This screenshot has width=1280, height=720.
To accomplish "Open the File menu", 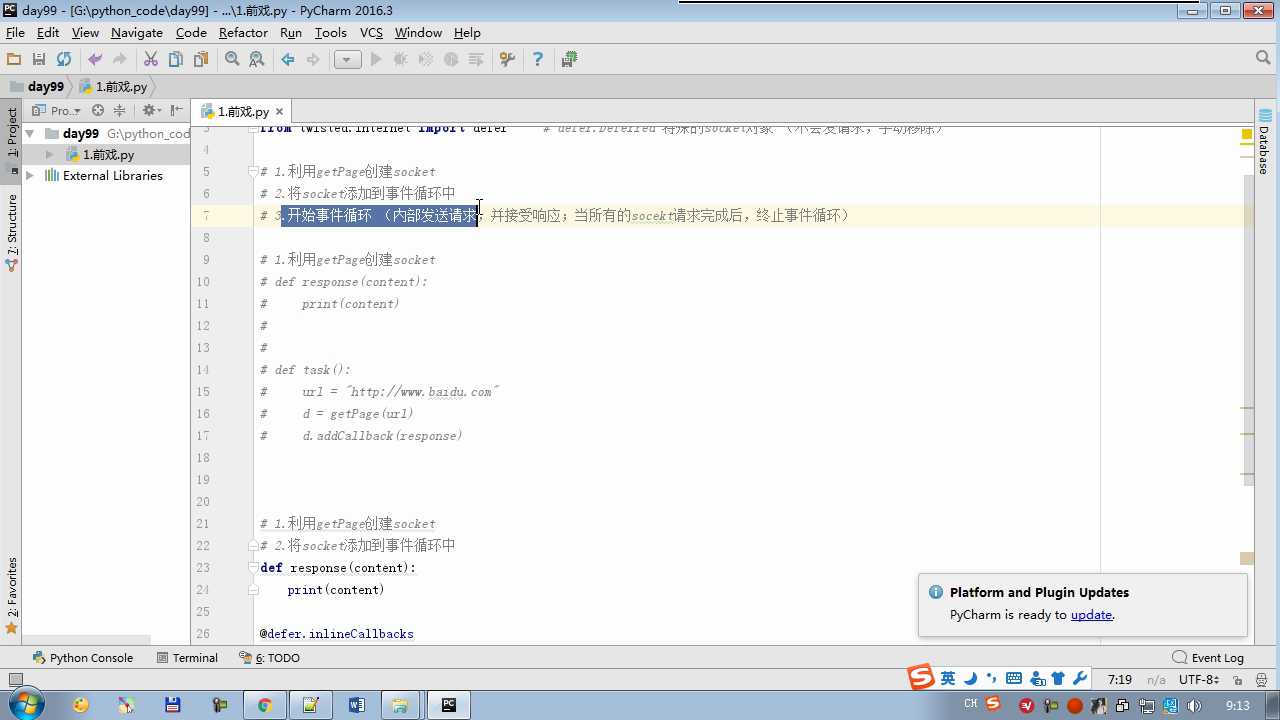I will coord(15,33).
